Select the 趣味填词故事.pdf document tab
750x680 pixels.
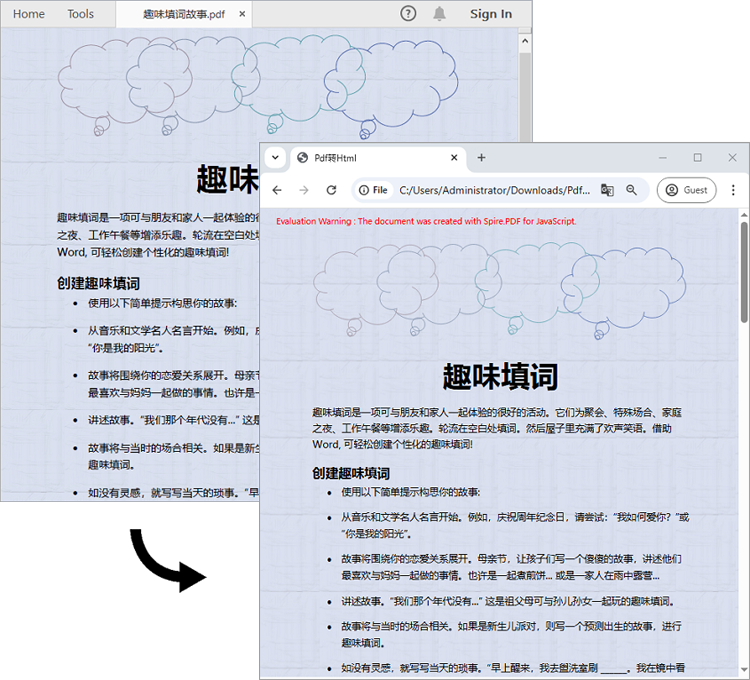tap(184, 14)
